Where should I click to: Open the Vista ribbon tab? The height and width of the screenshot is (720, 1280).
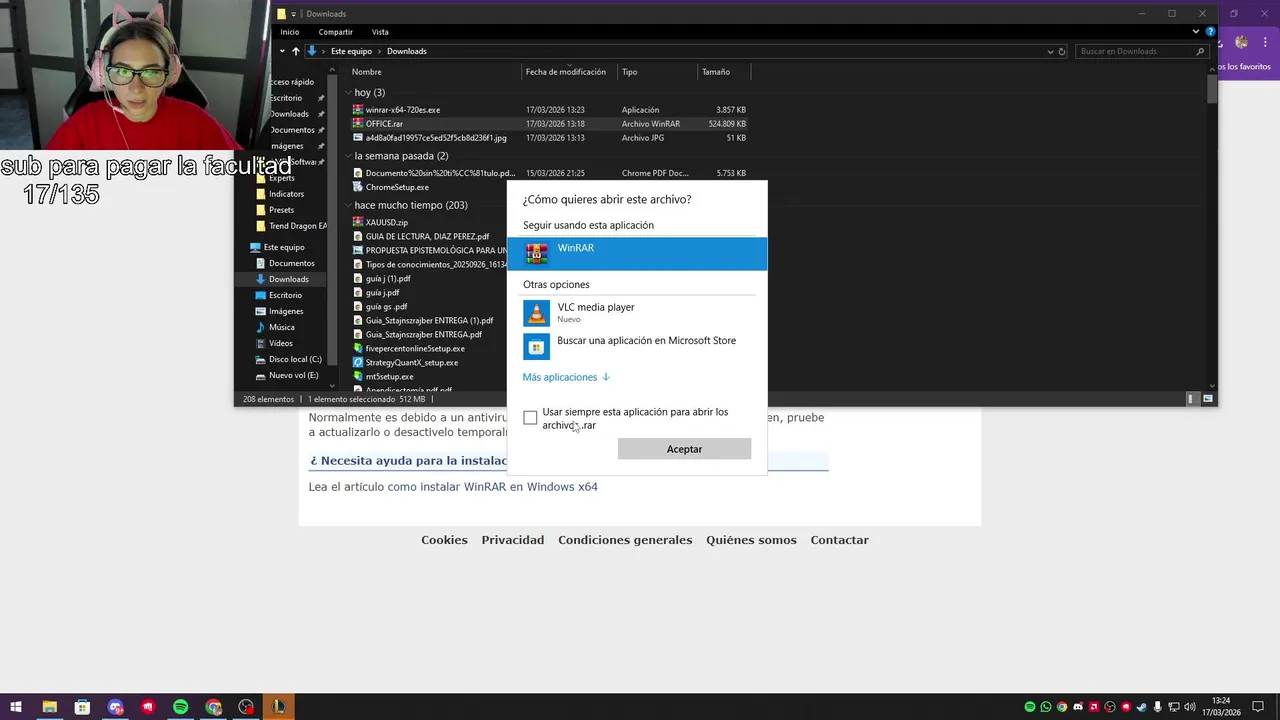coord(380,32)
